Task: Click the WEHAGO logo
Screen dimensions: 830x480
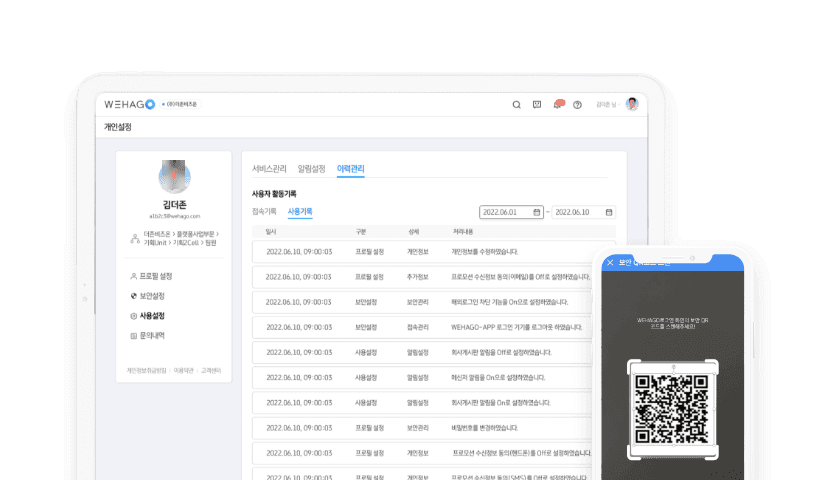Action: pyautogui.click(x=129, y=104)
